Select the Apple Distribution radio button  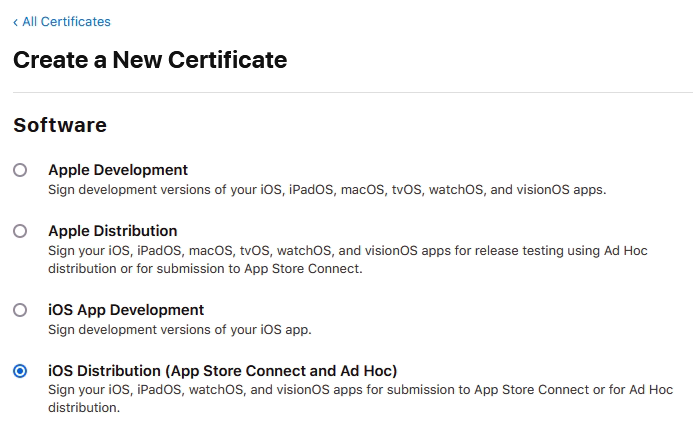(x=20, y=231)
